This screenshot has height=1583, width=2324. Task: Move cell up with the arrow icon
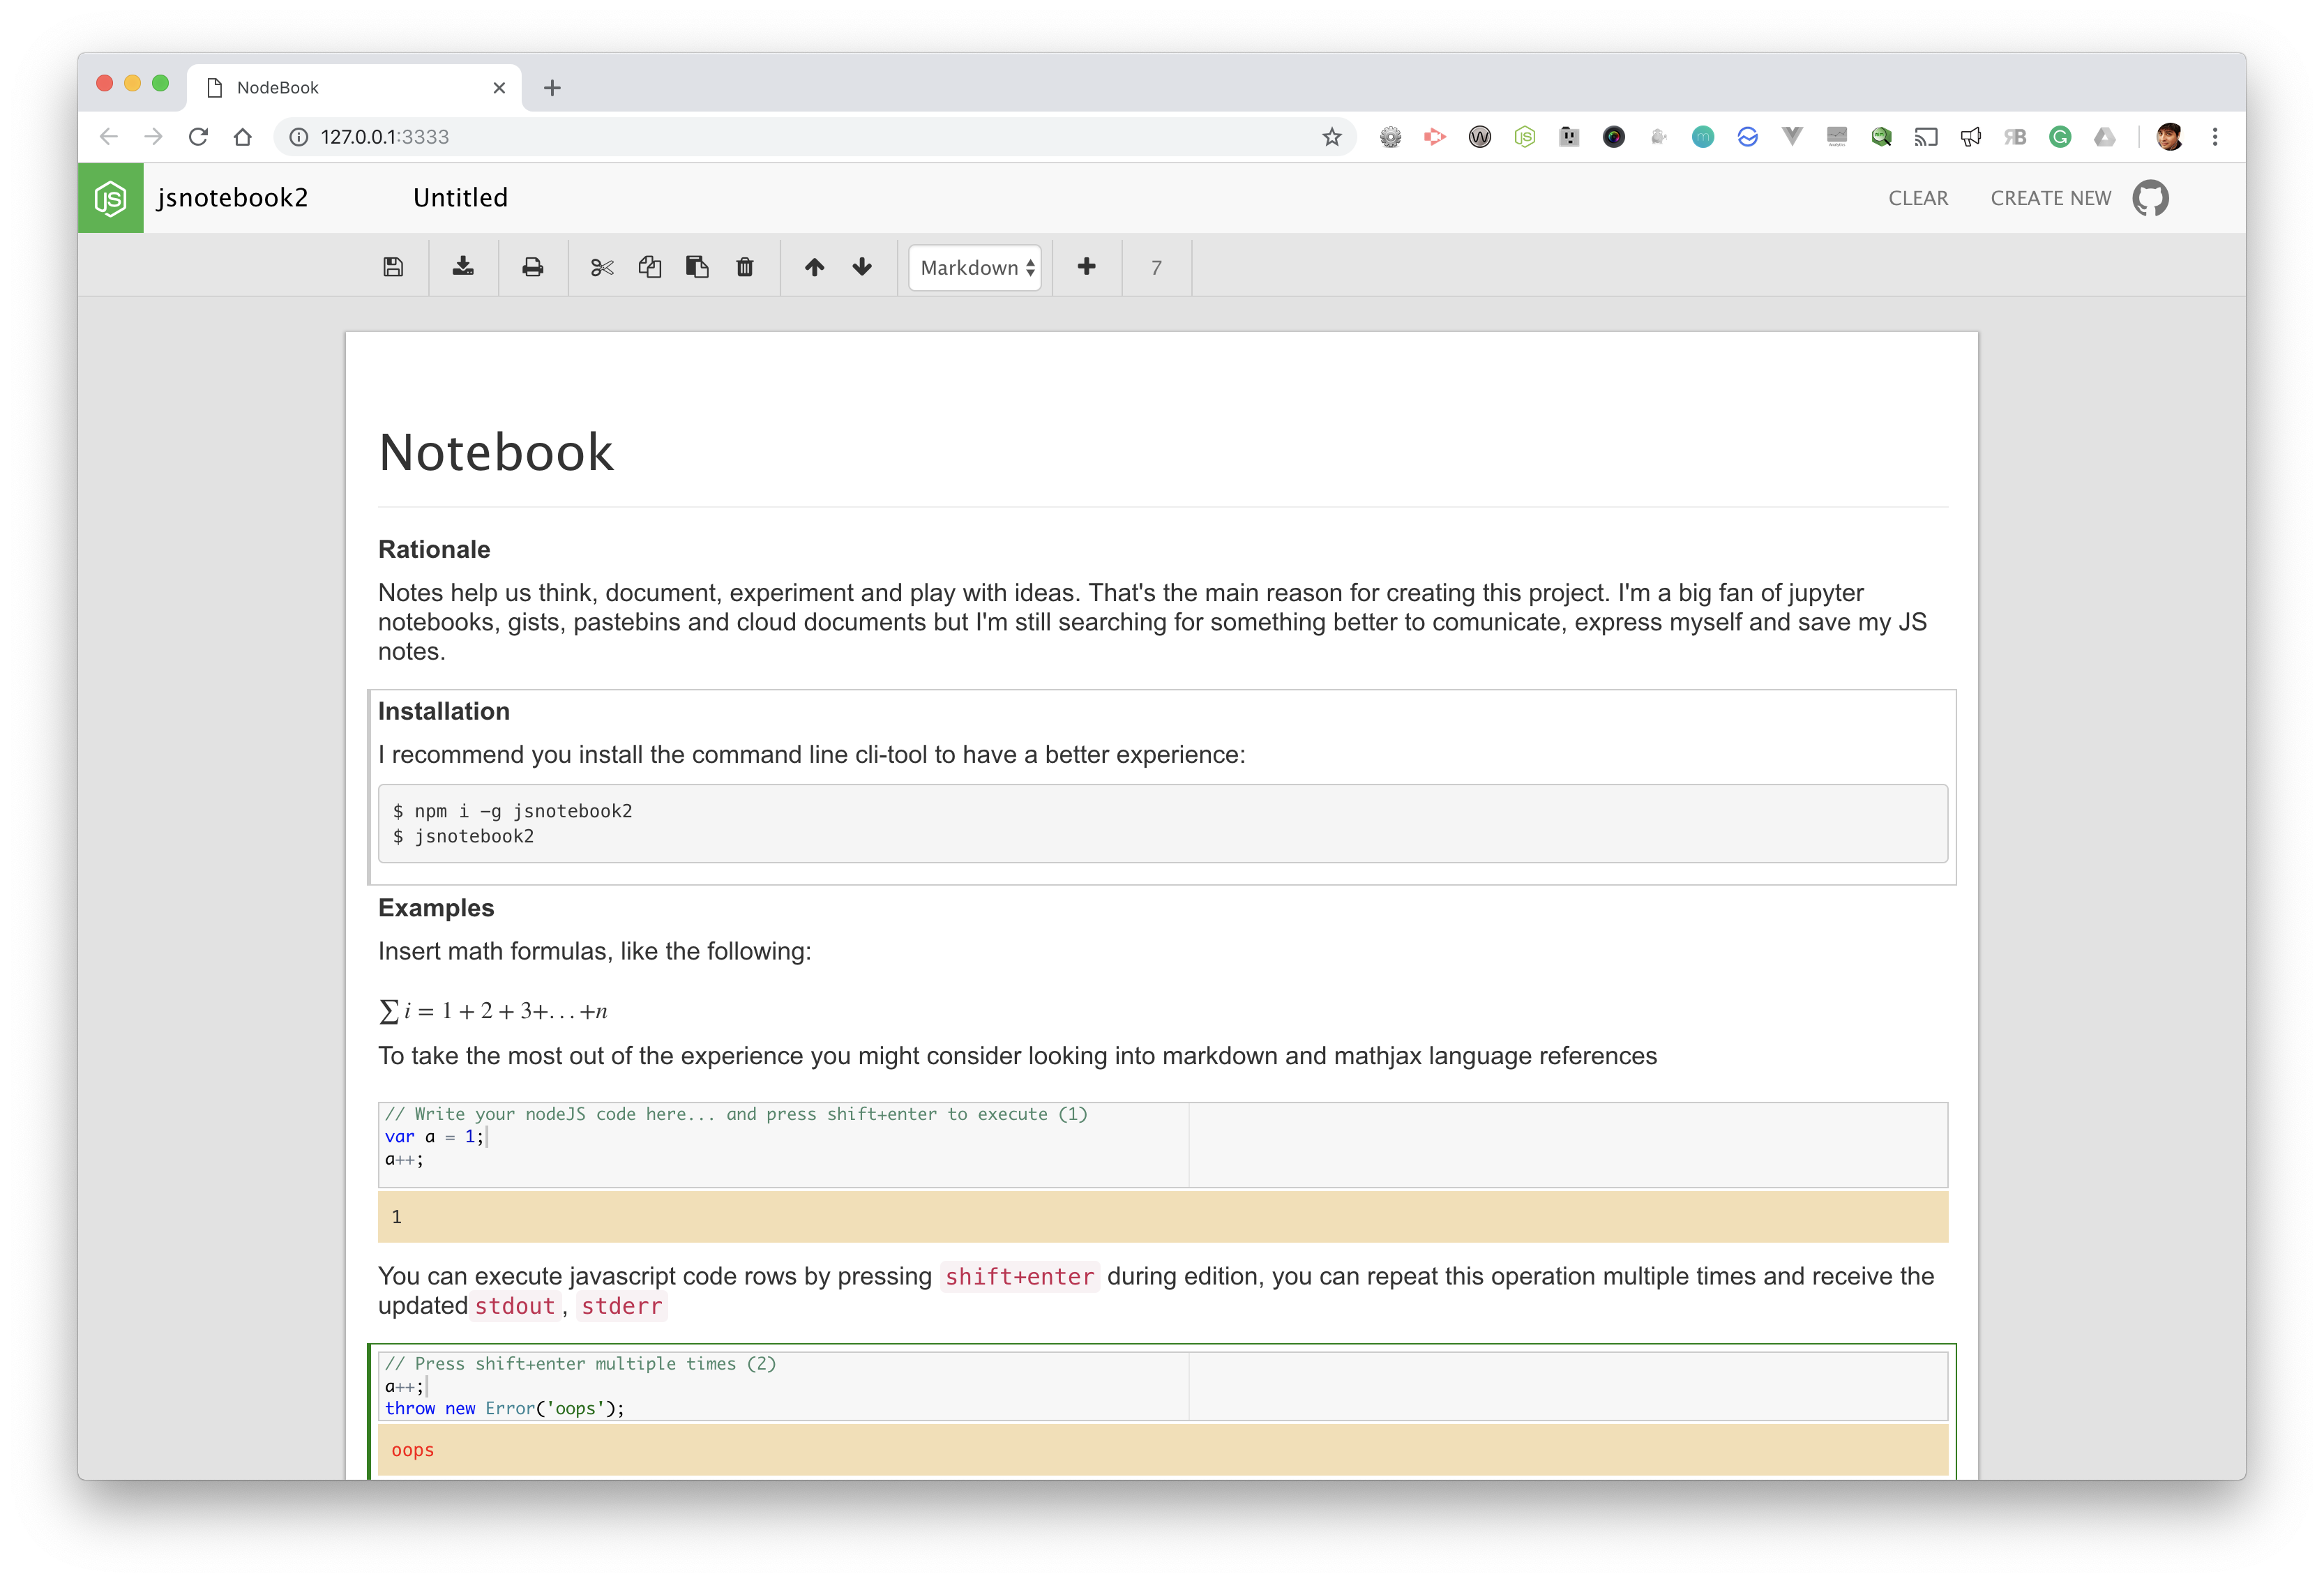pyautogui.click(x=815, y=267)
